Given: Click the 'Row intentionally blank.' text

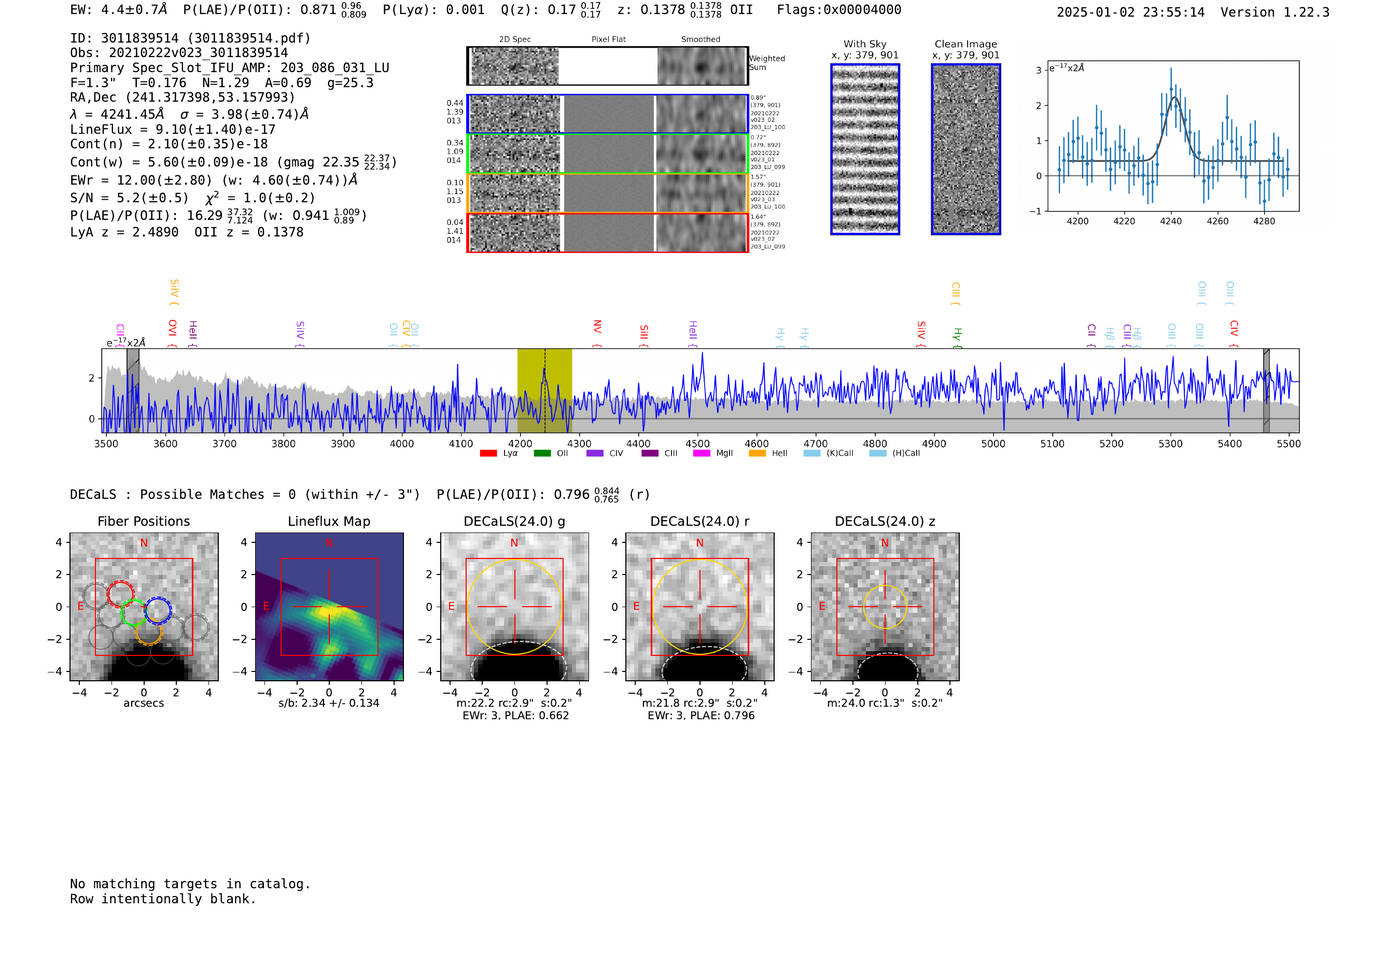Looking at the screenshot, I should click(163, 899).
